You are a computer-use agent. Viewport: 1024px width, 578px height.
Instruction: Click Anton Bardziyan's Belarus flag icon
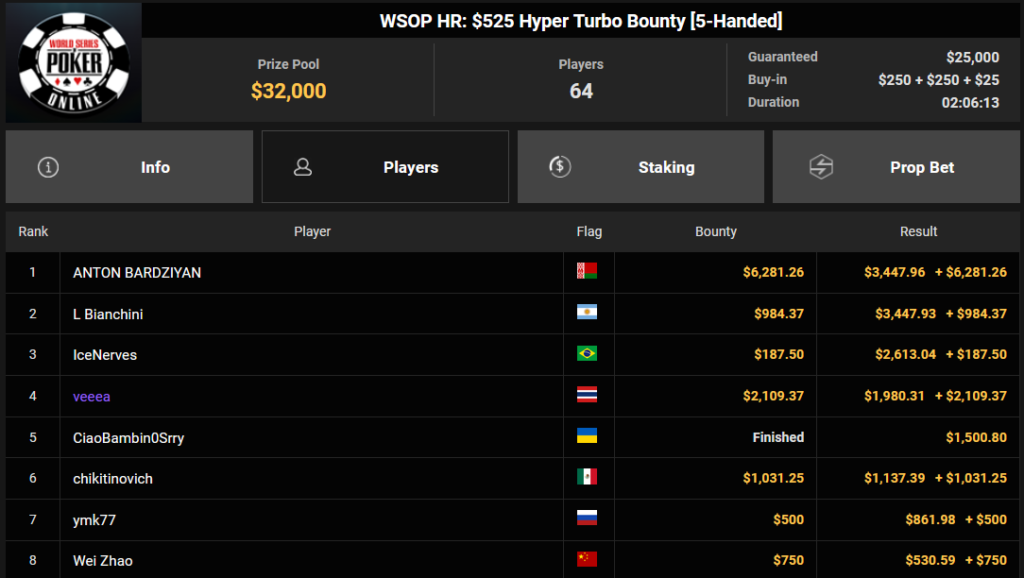[586, 271]
